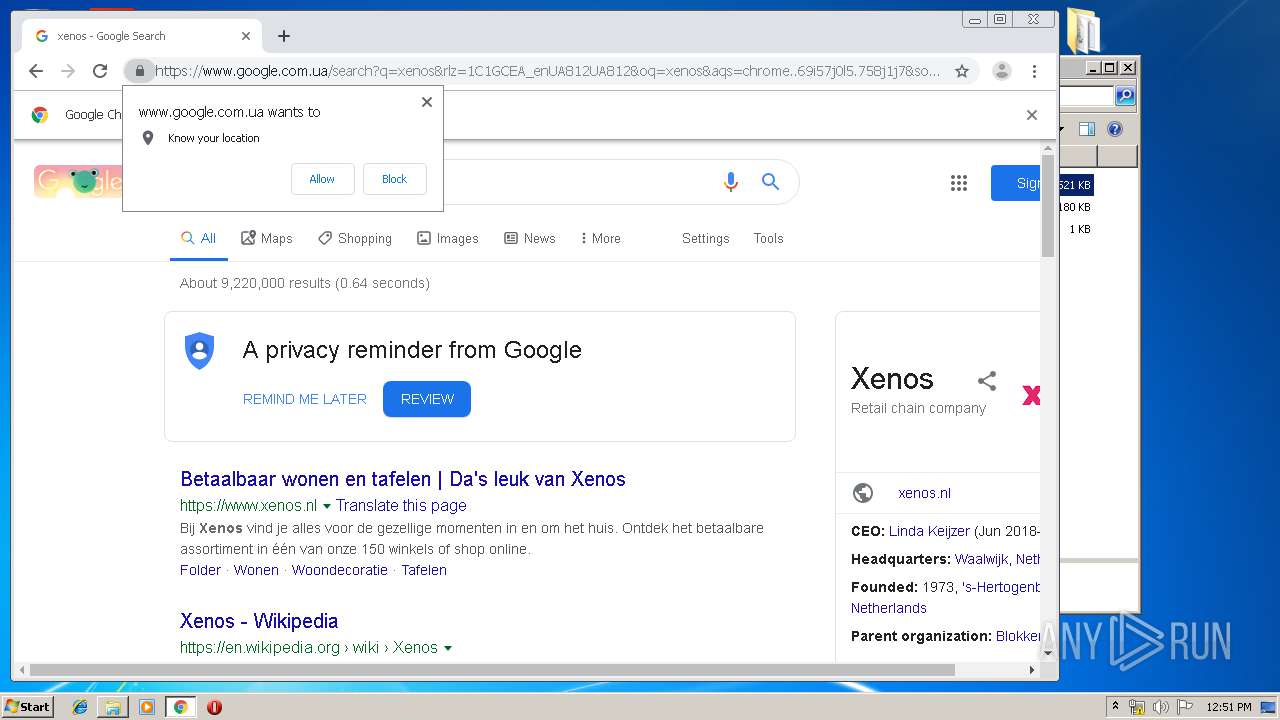This screenshot has height=720, width=1280.
Task: Open the desktop folder icon top right
Action: pos(1082,30)
